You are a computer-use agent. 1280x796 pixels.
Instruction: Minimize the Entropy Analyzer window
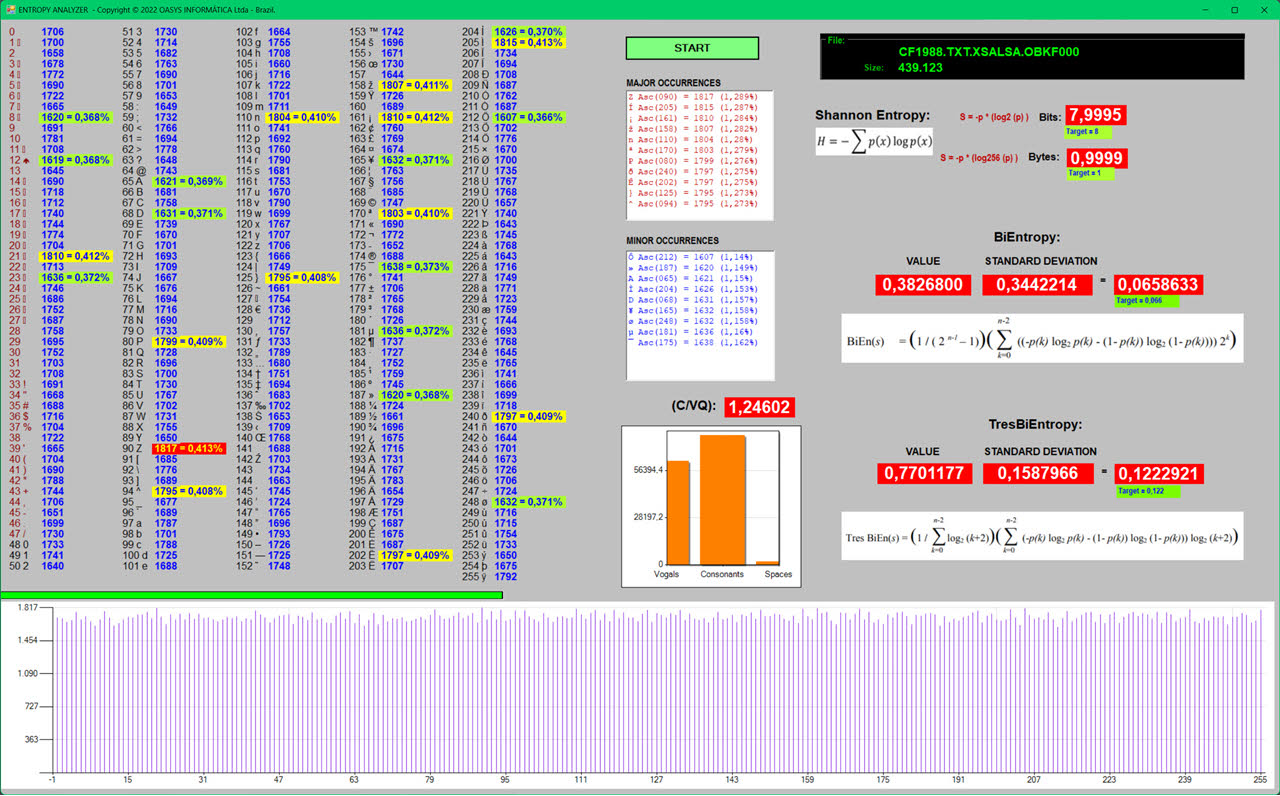click(1205, 9)
